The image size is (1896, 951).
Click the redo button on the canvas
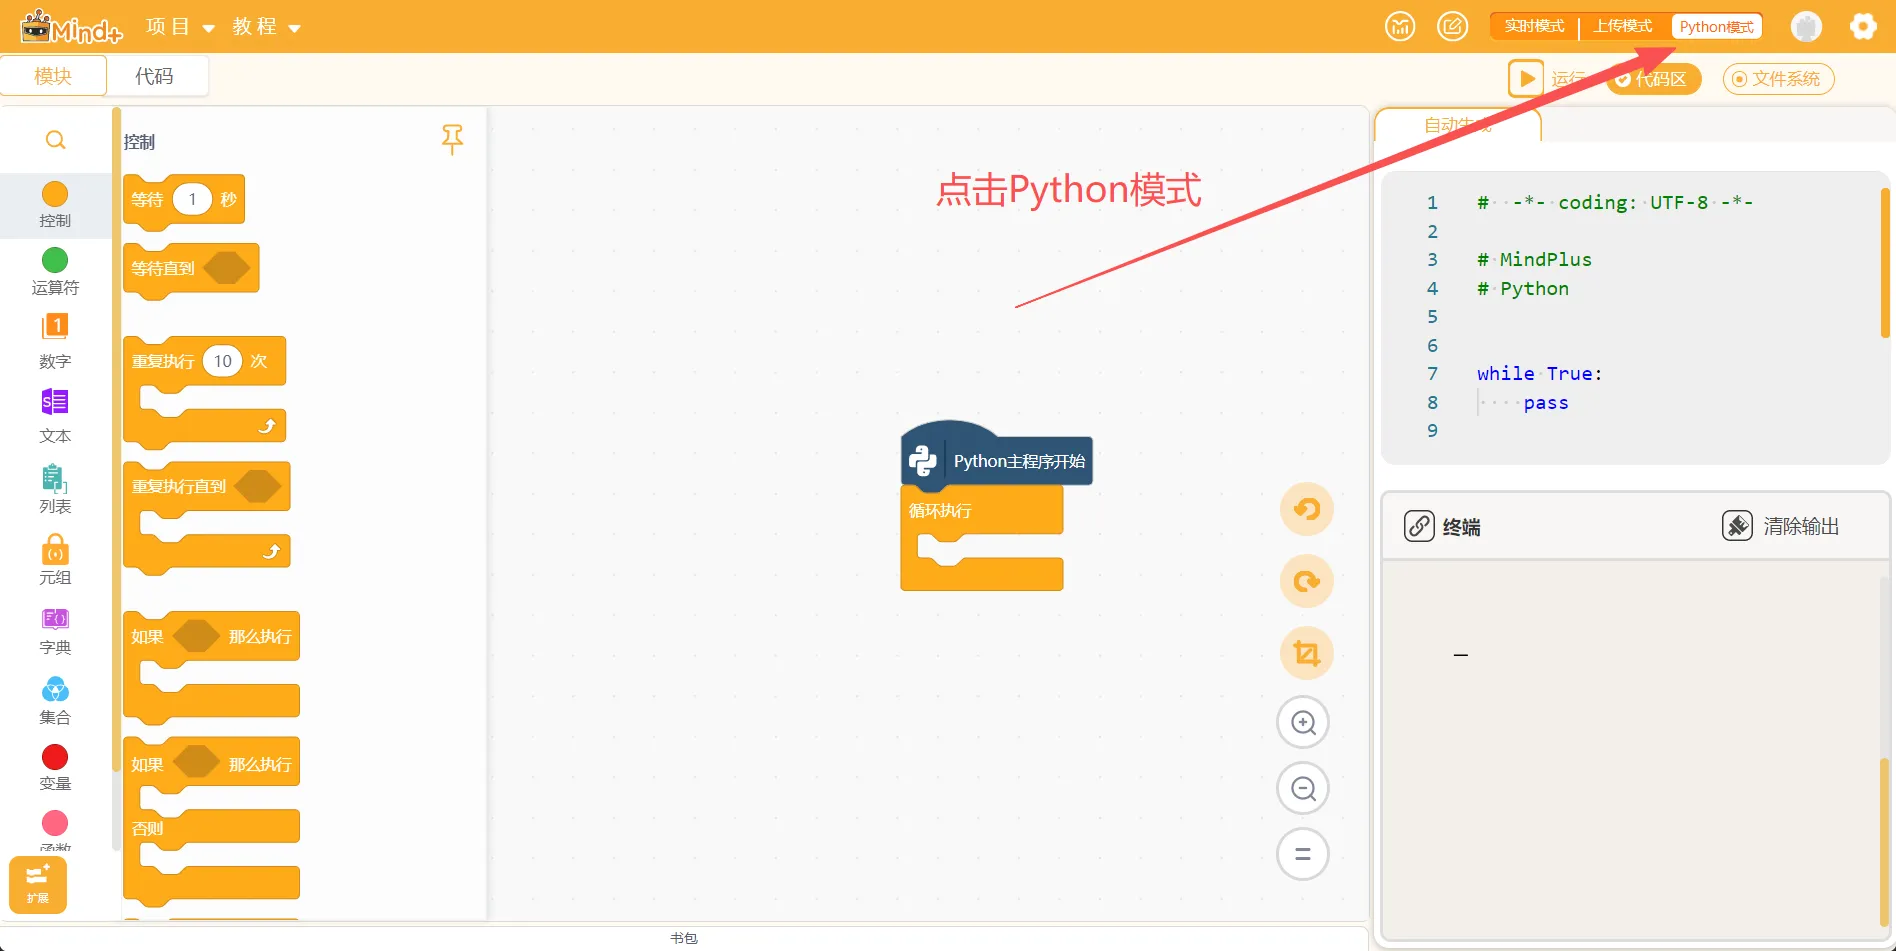pyautogui.click(x=1306, y=582)
